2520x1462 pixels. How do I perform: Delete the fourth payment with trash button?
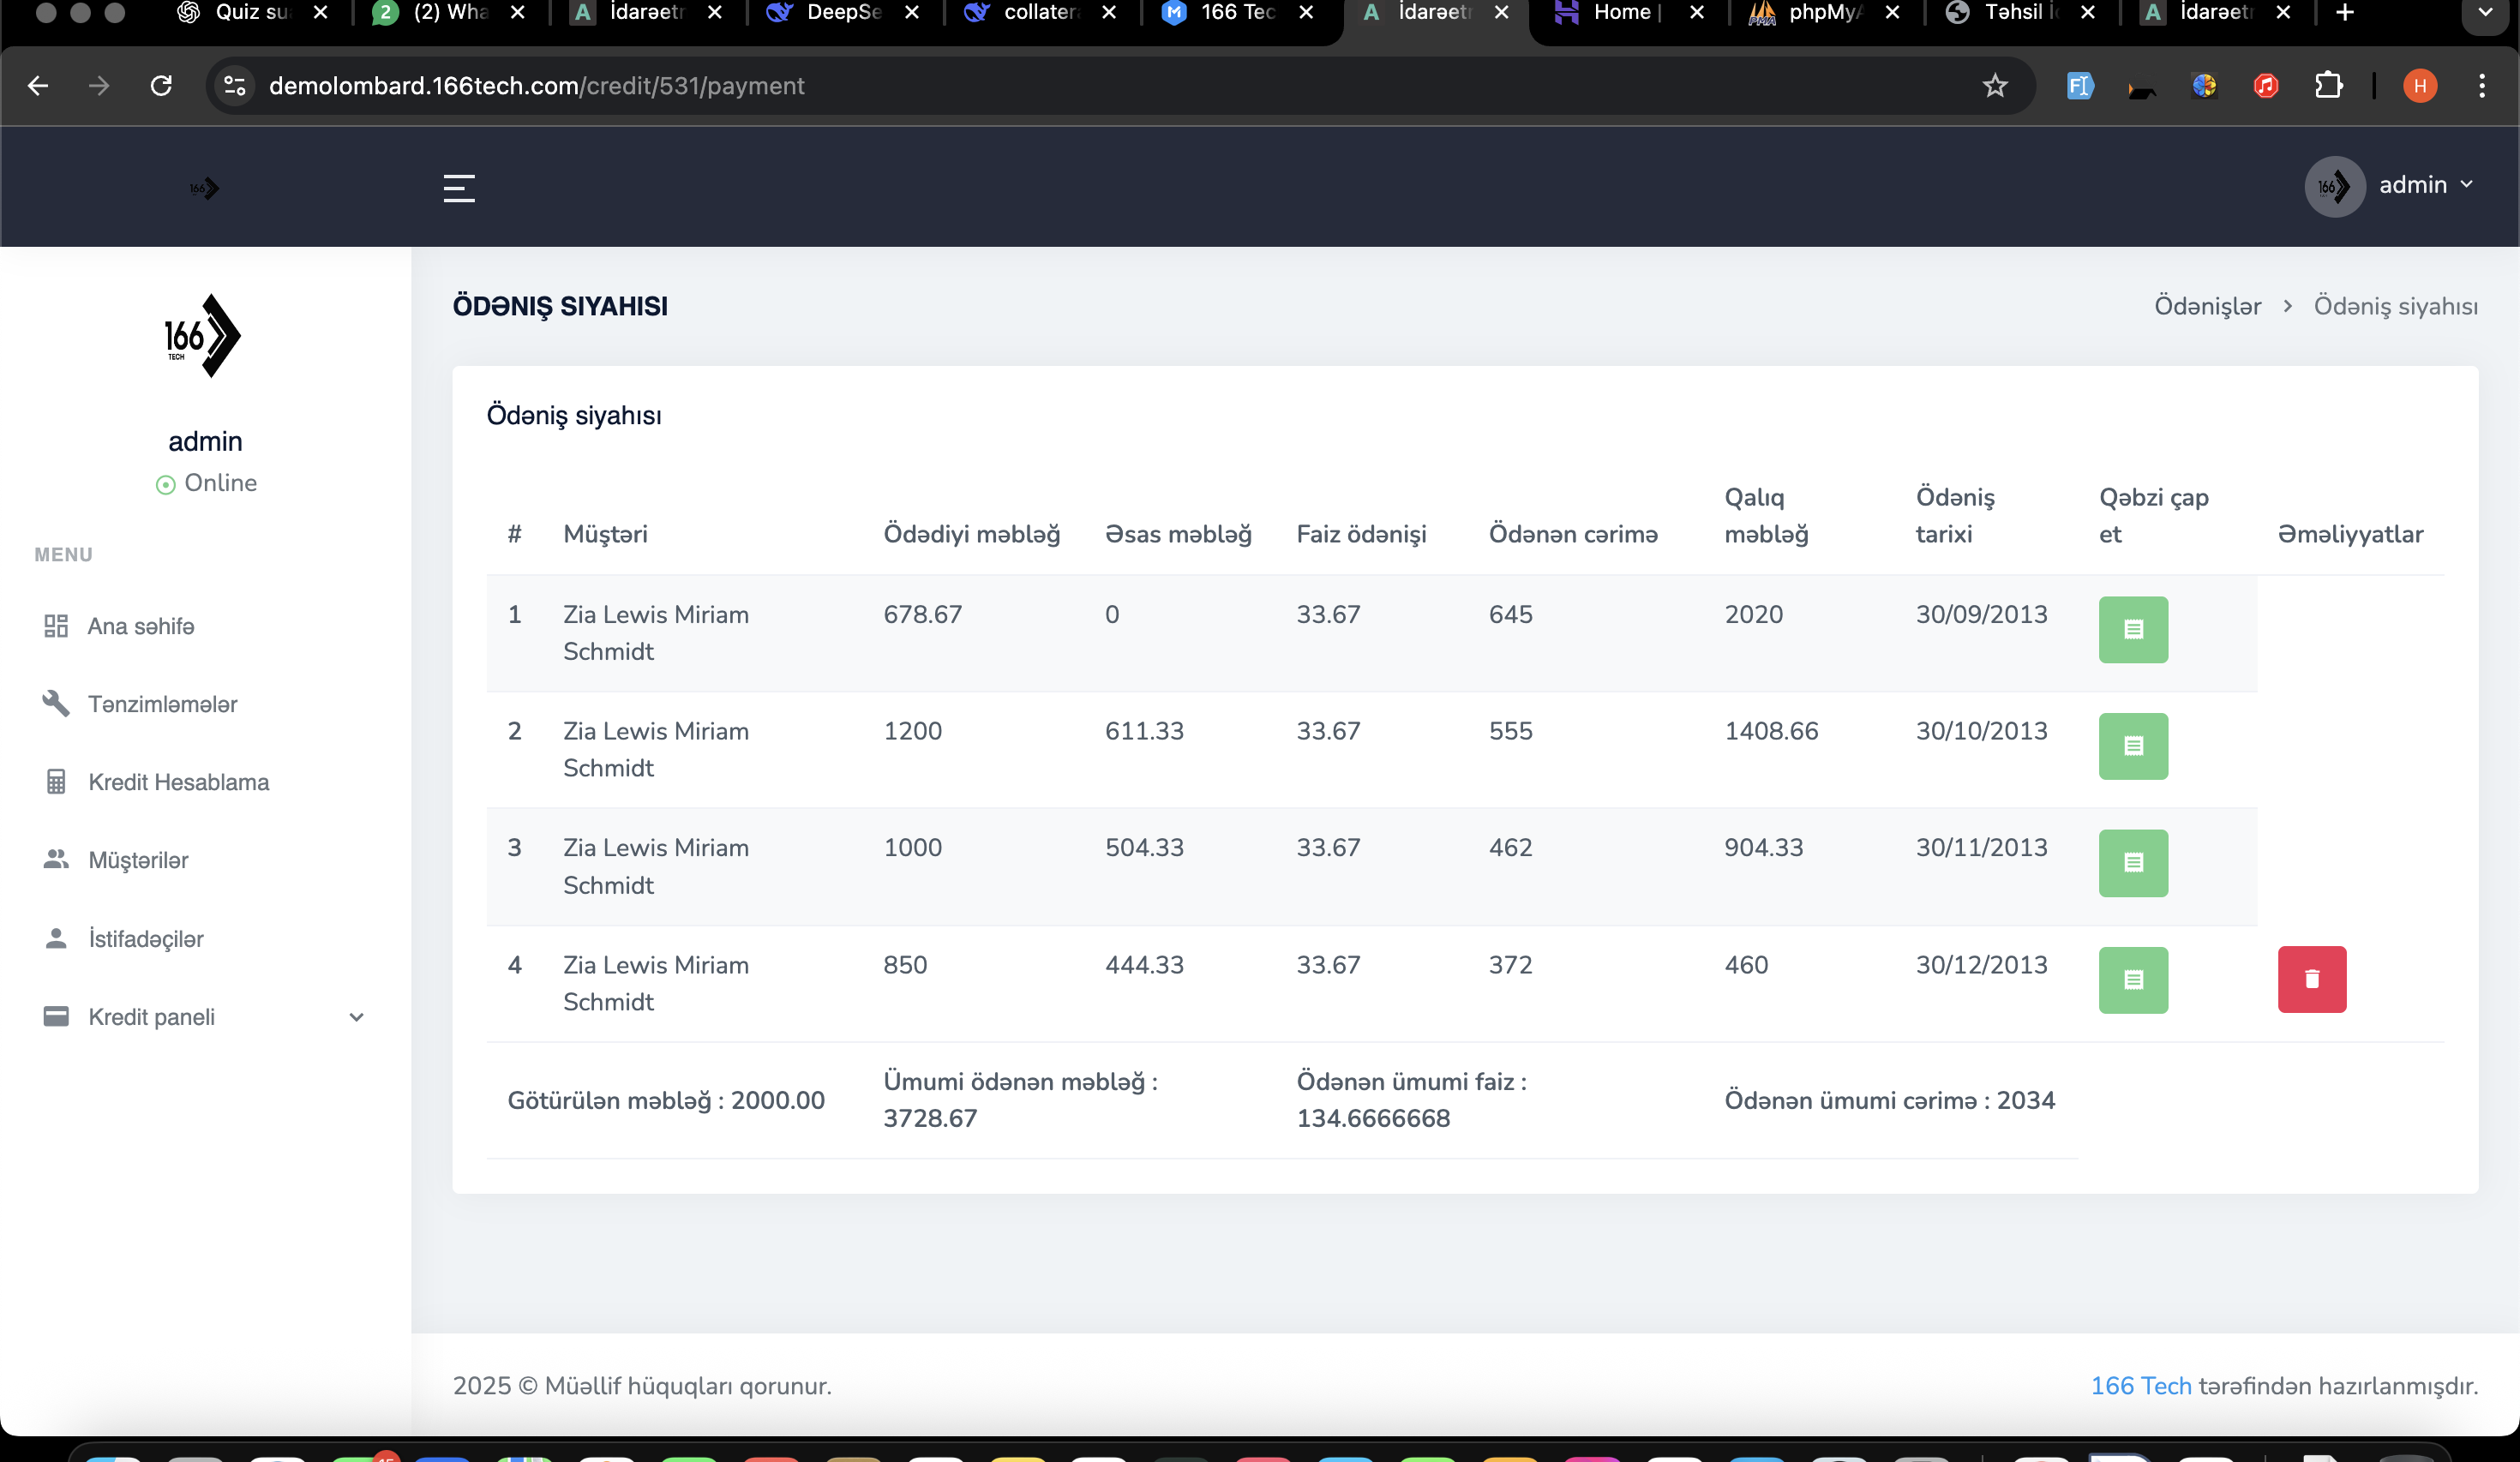(2311, 979)
